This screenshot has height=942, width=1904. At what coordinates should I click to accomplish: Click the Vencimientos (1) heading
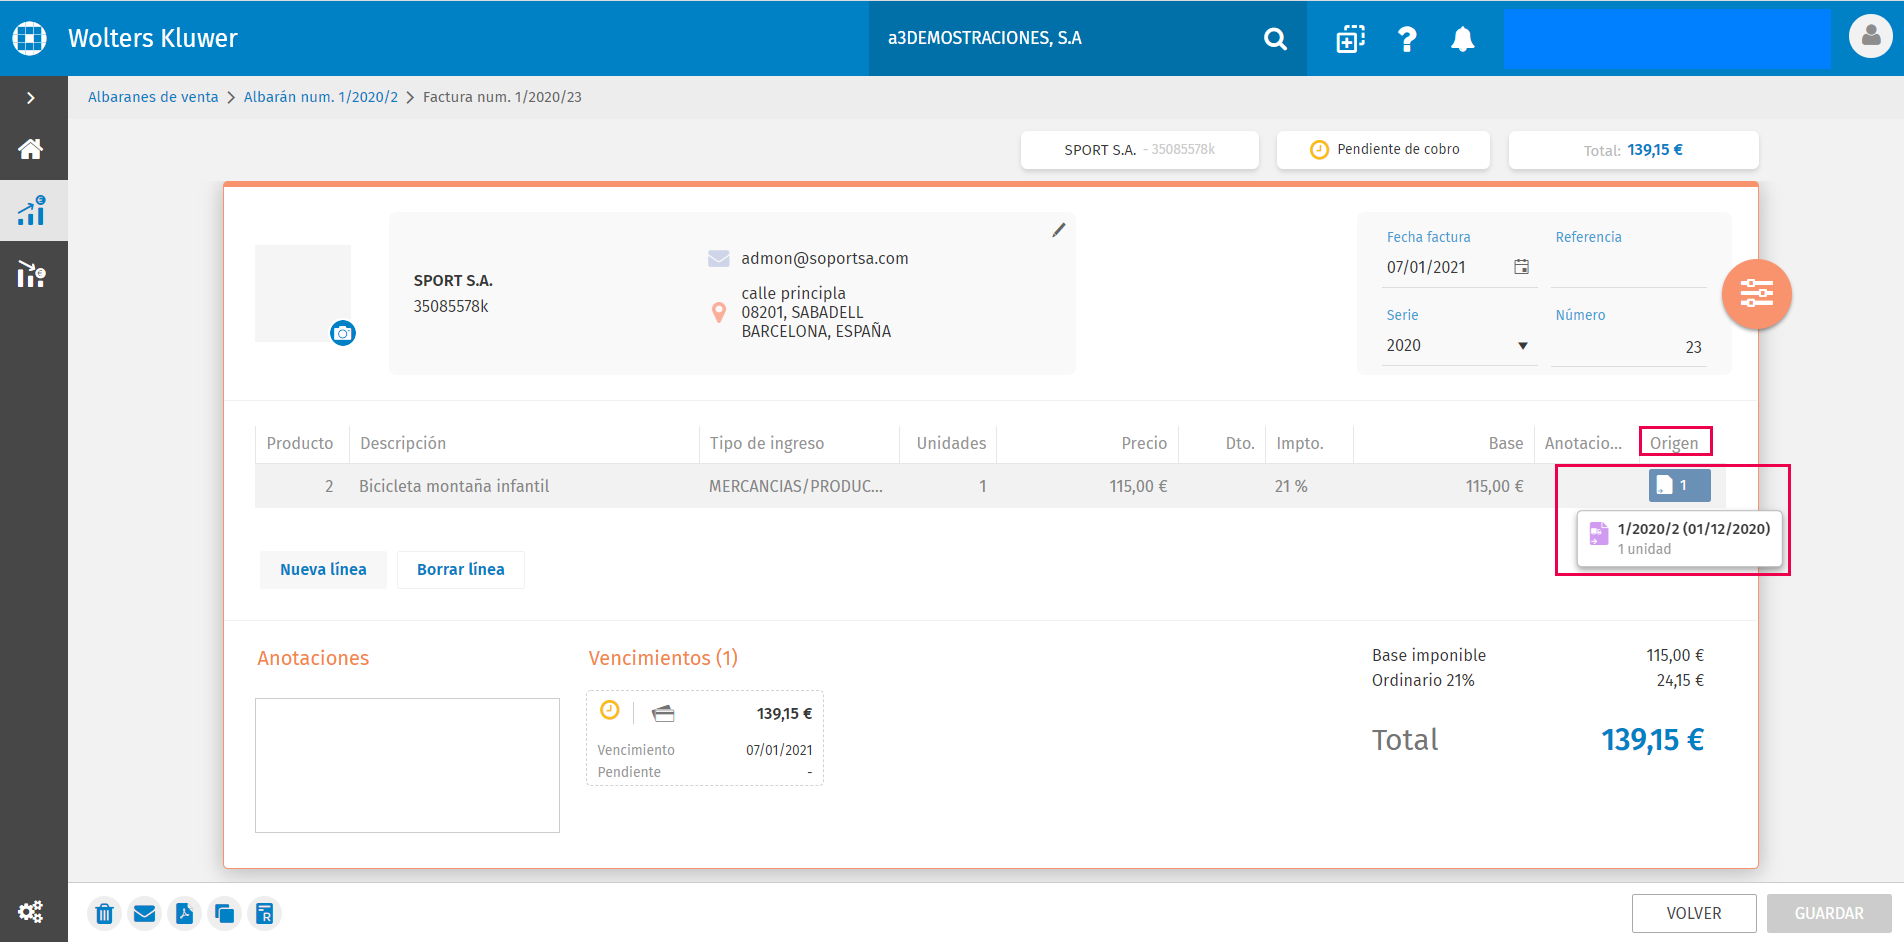663,658
